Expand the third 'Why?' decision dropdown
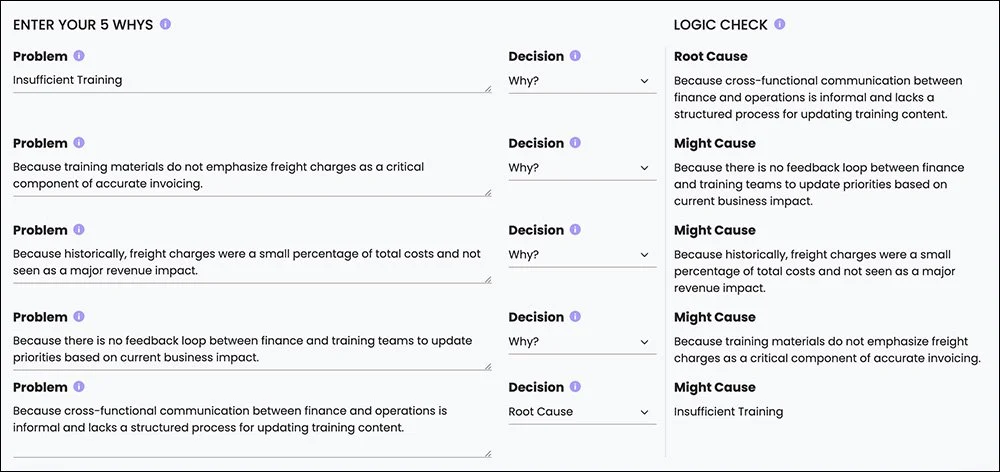The height and width of the screenshot is (472, 1000). 580,255
